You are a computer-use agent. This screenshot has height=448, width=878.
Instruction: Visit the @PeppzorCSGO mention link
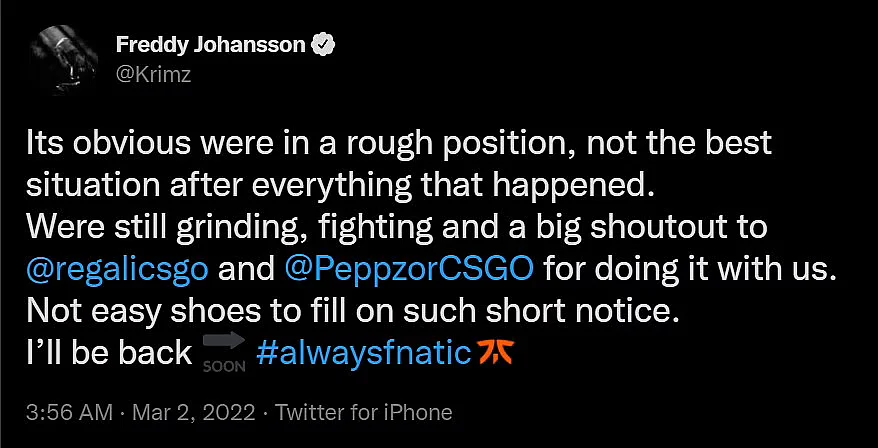click(x=409, y=270)
